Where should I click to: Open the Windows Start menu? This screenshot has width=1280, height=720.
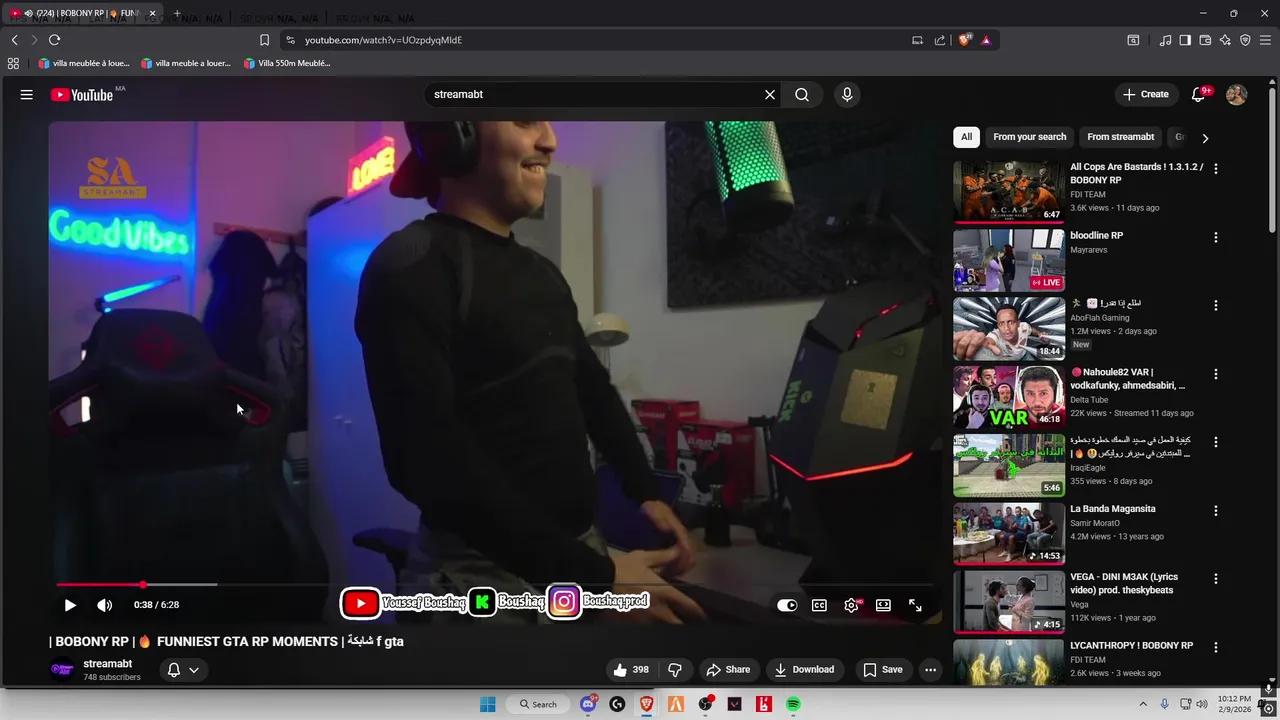click(x=488, y=704)
